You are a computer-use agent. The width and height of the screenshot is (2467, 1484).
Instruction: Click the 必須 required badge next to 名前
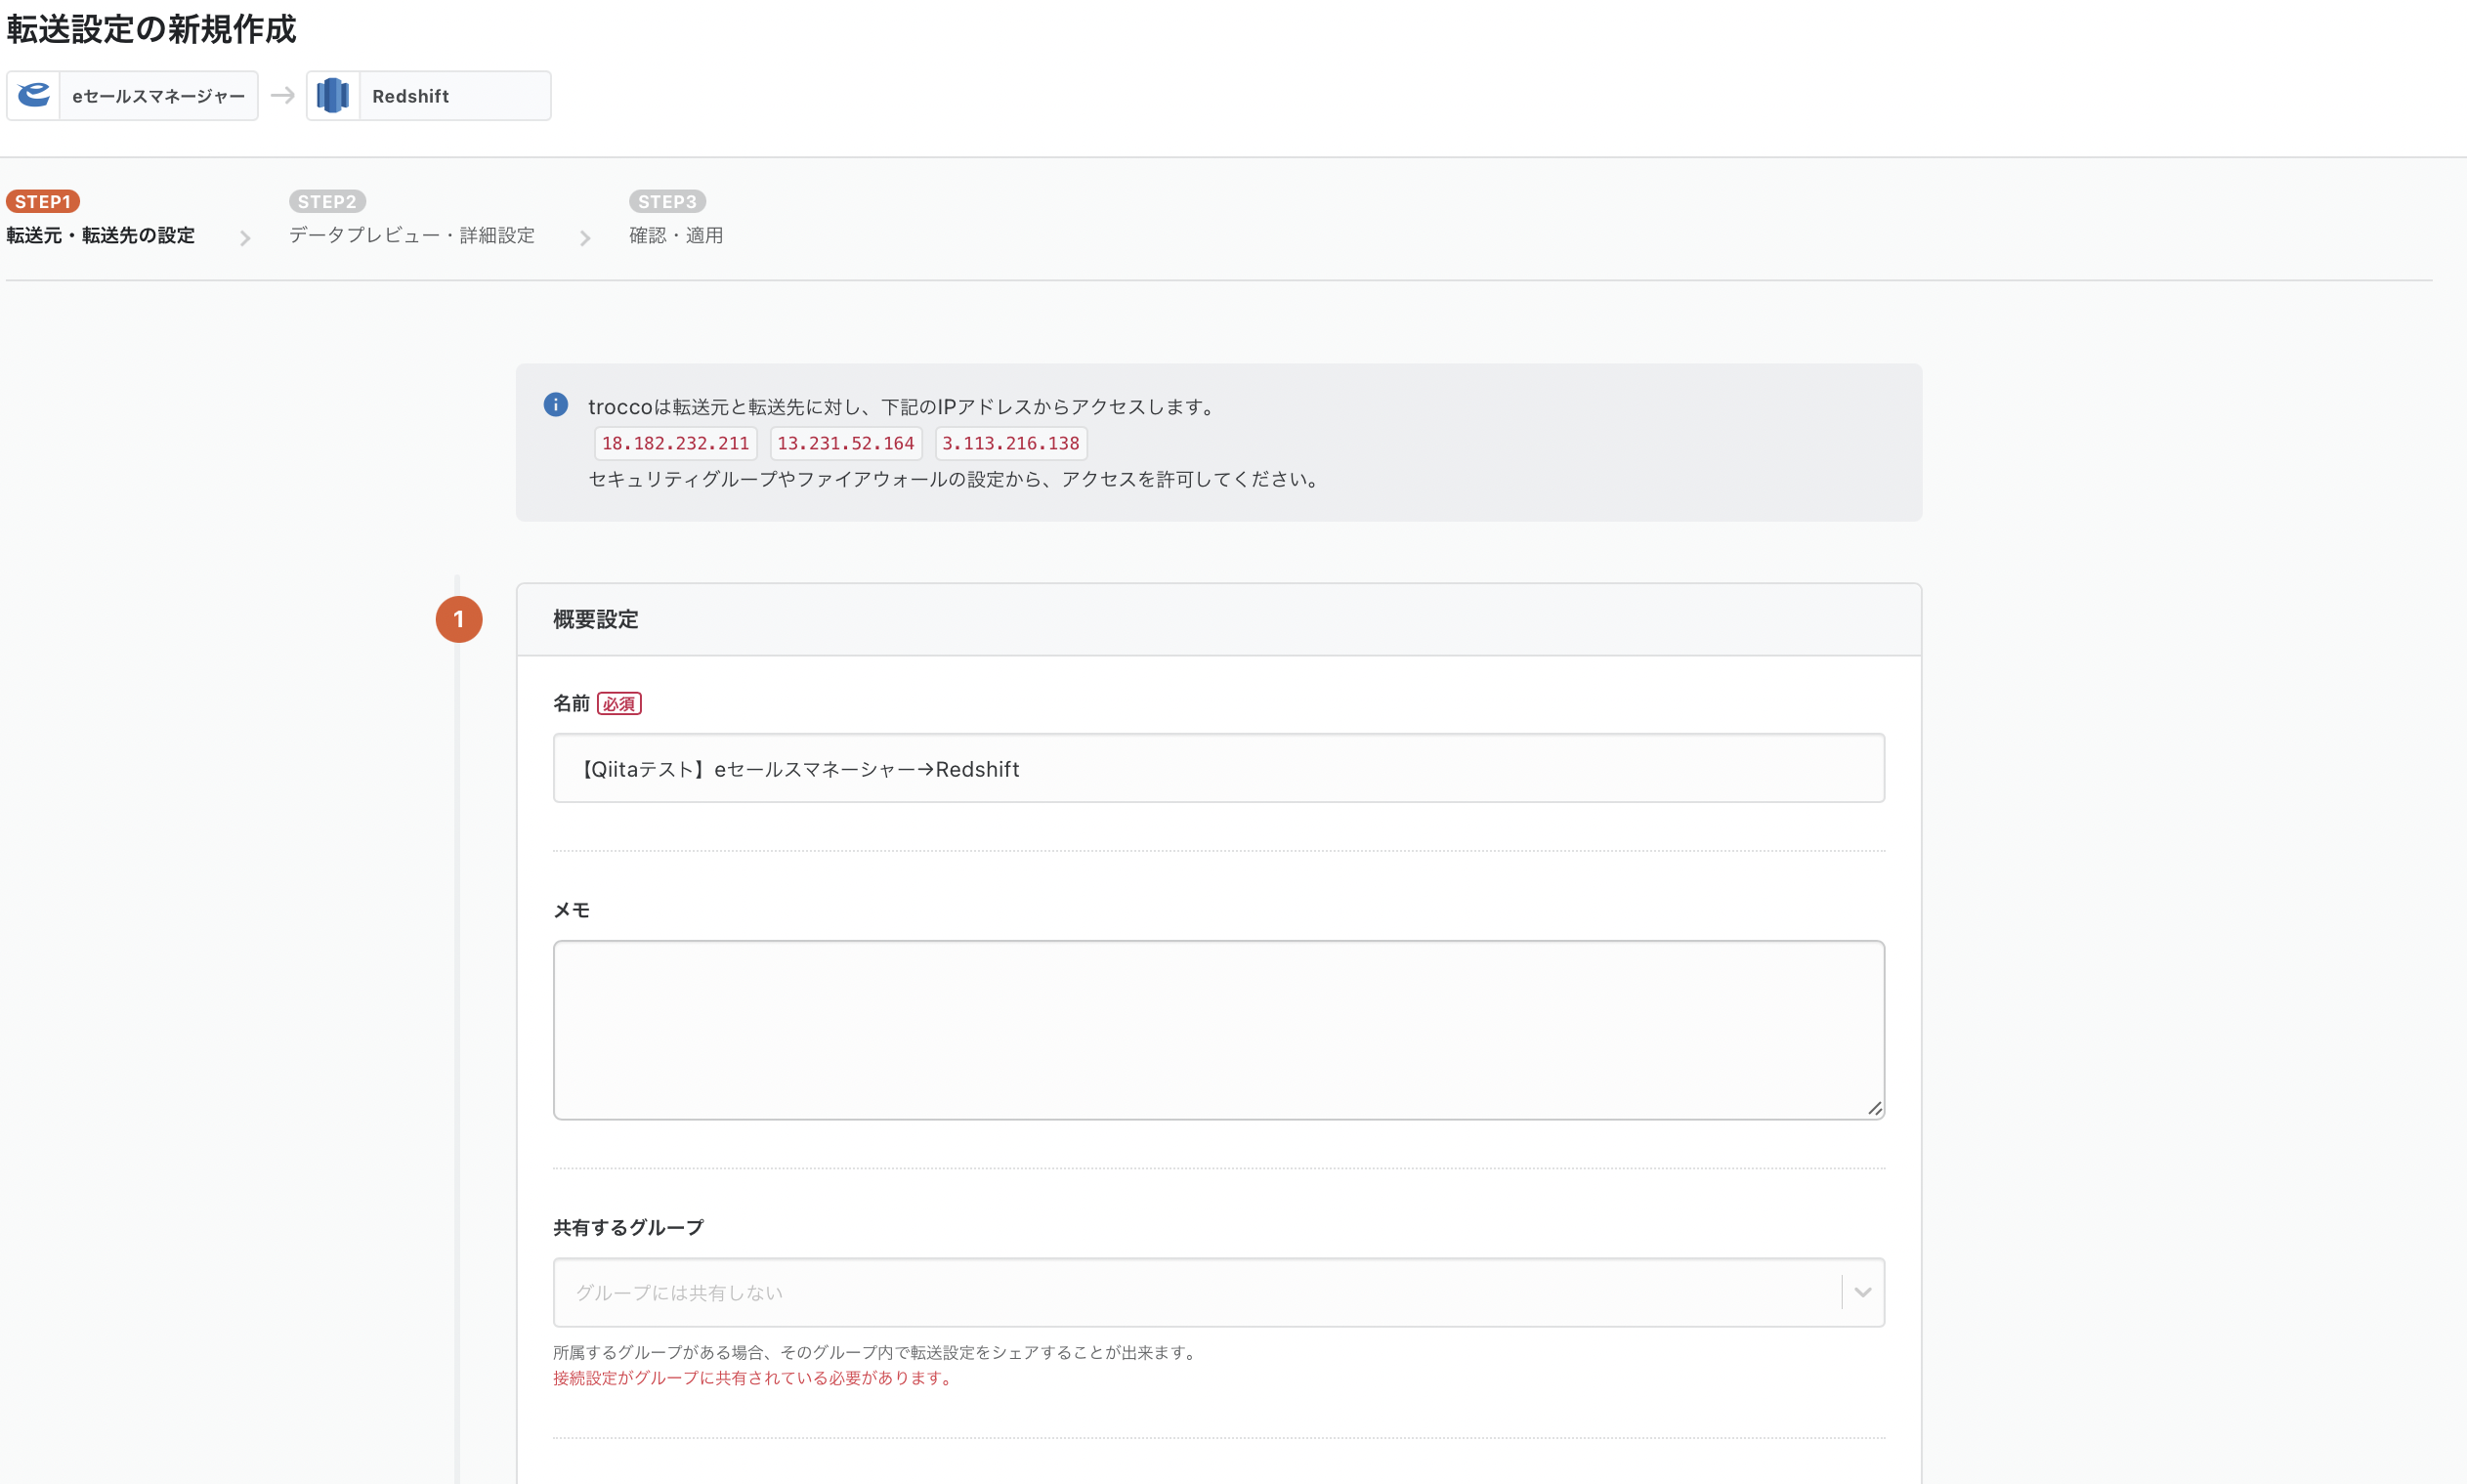pyautogui.click(x=619, y=704)
